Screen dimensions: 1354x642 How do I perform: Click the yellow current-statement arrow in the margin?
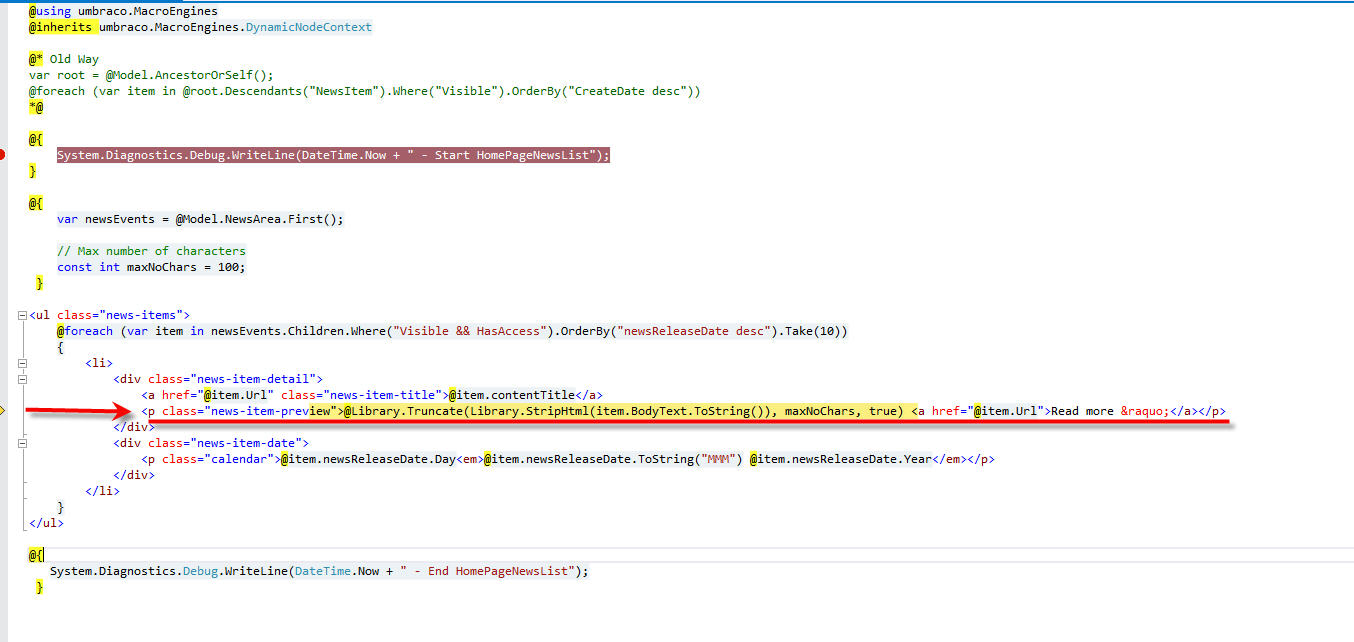coord(3,411)
